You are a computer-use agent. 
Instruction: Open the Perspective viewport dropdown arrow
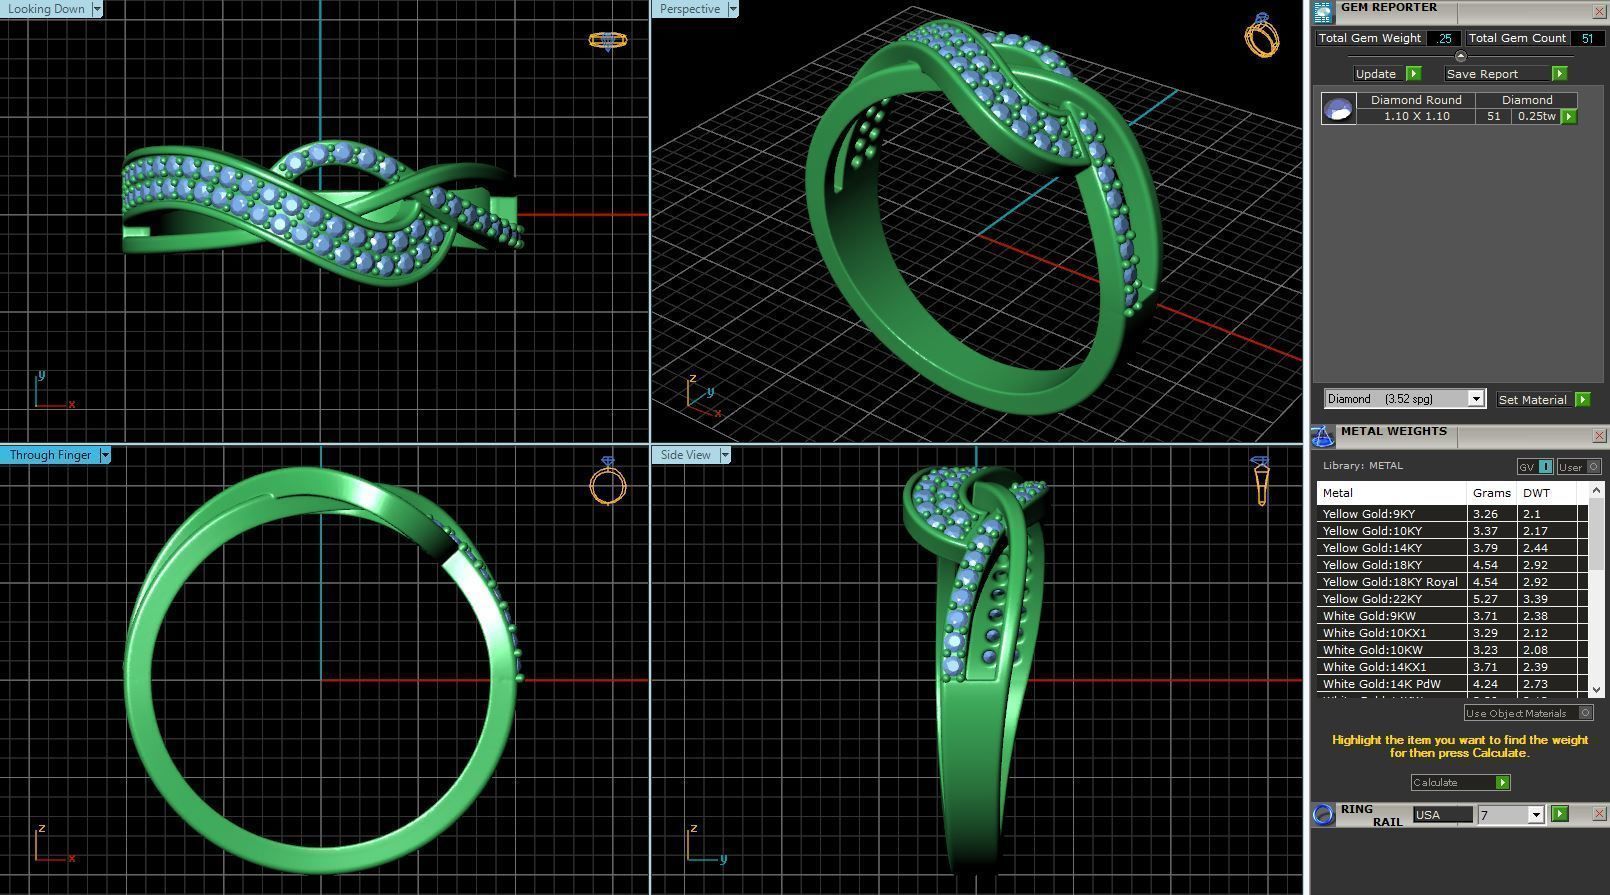733,9
